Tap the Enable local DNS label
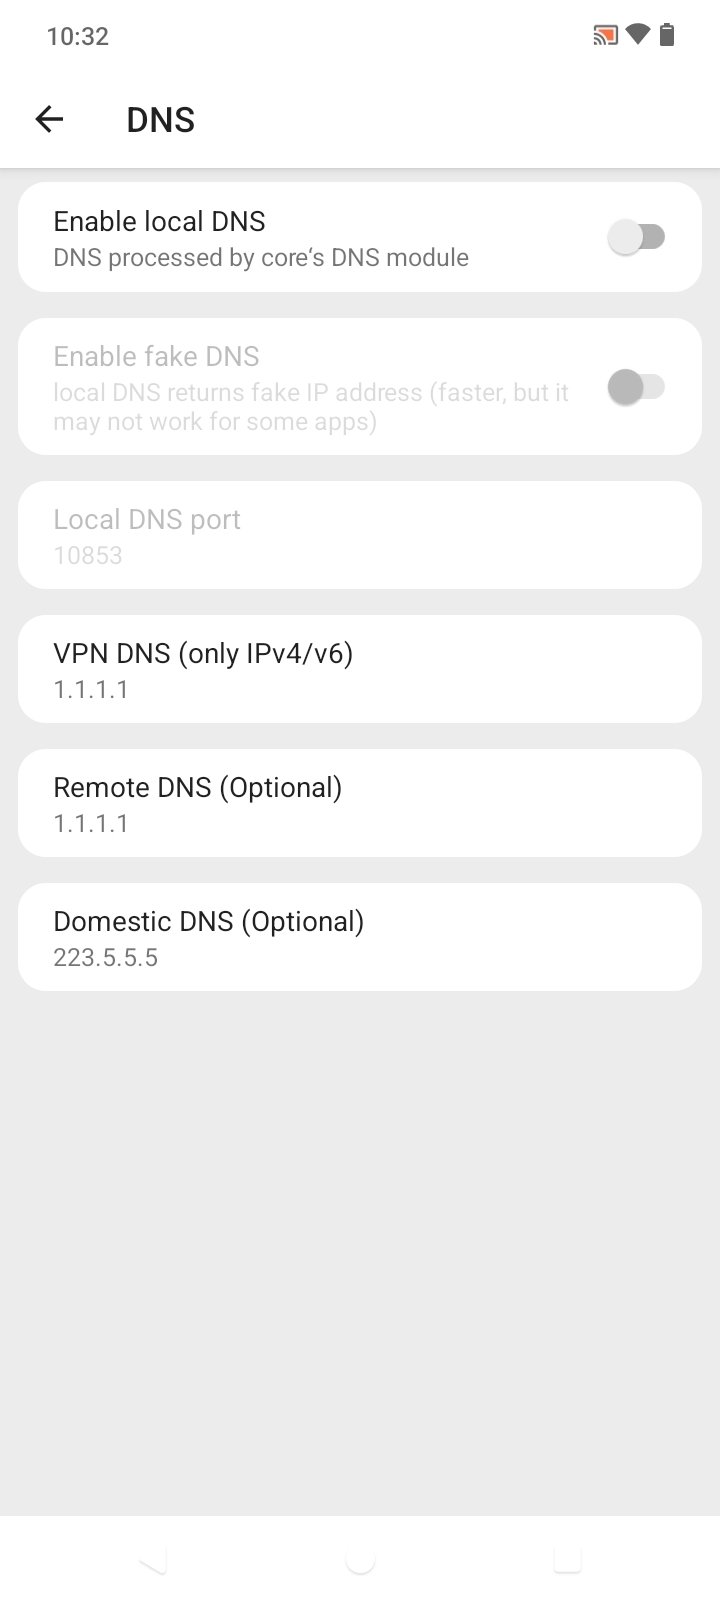 [x=159, y=221]
